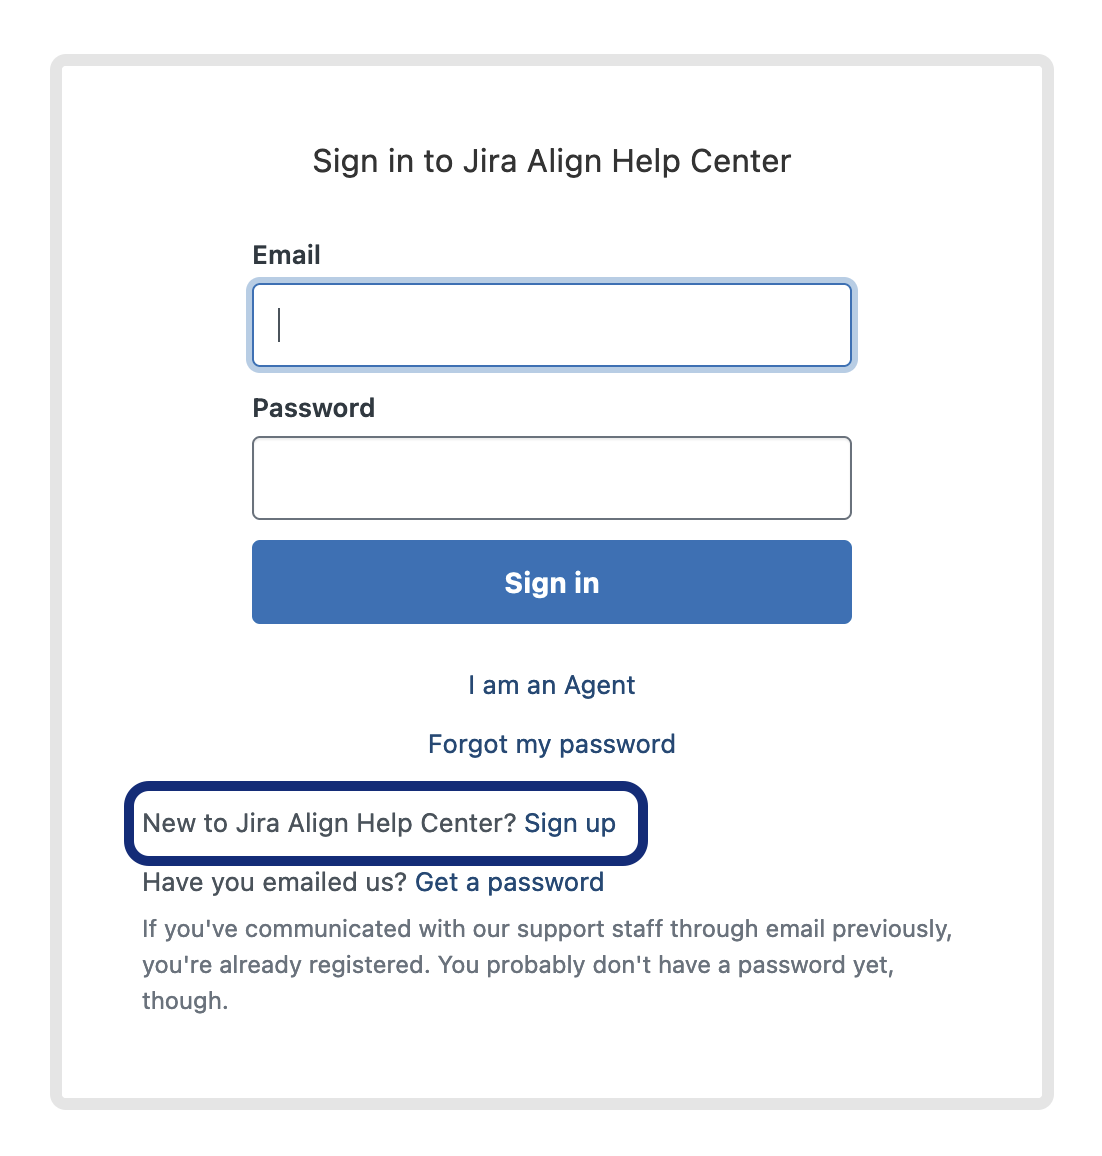This screenshot has height=1156, width=1102.
Task: Click the Sign in to Jira Align Help Center heading
Action: (x=551, y=161)
